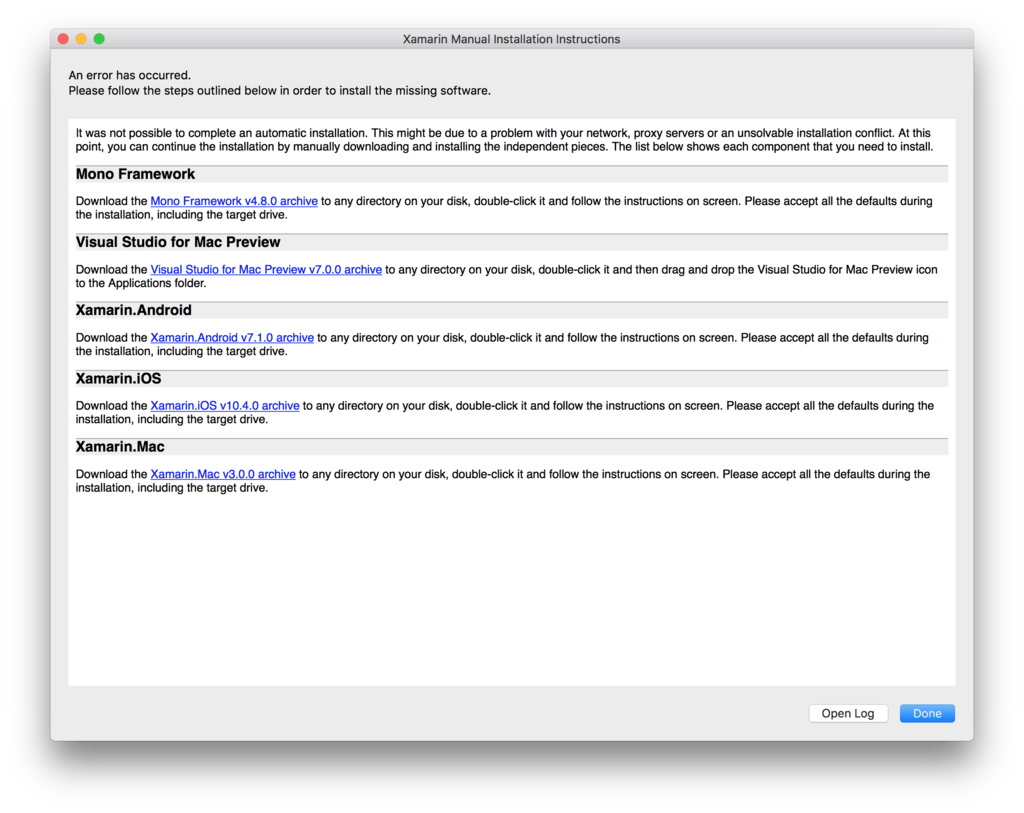The height and width of the screenshot is (813, 1024).
Task: Open the Visual Studio for Mac Preview v7.0.0 archive link
Action: click(266, 270)
